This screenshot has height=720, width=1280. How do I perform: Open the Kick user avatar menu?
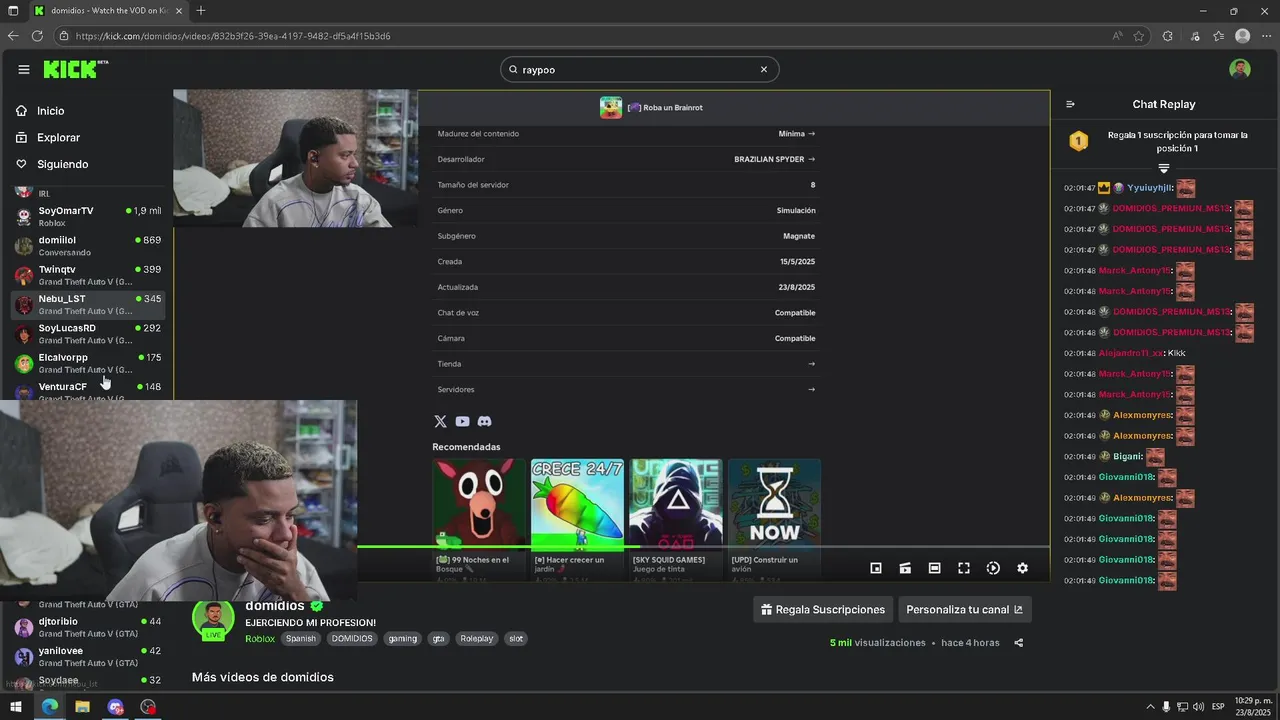coord(1240,69)
